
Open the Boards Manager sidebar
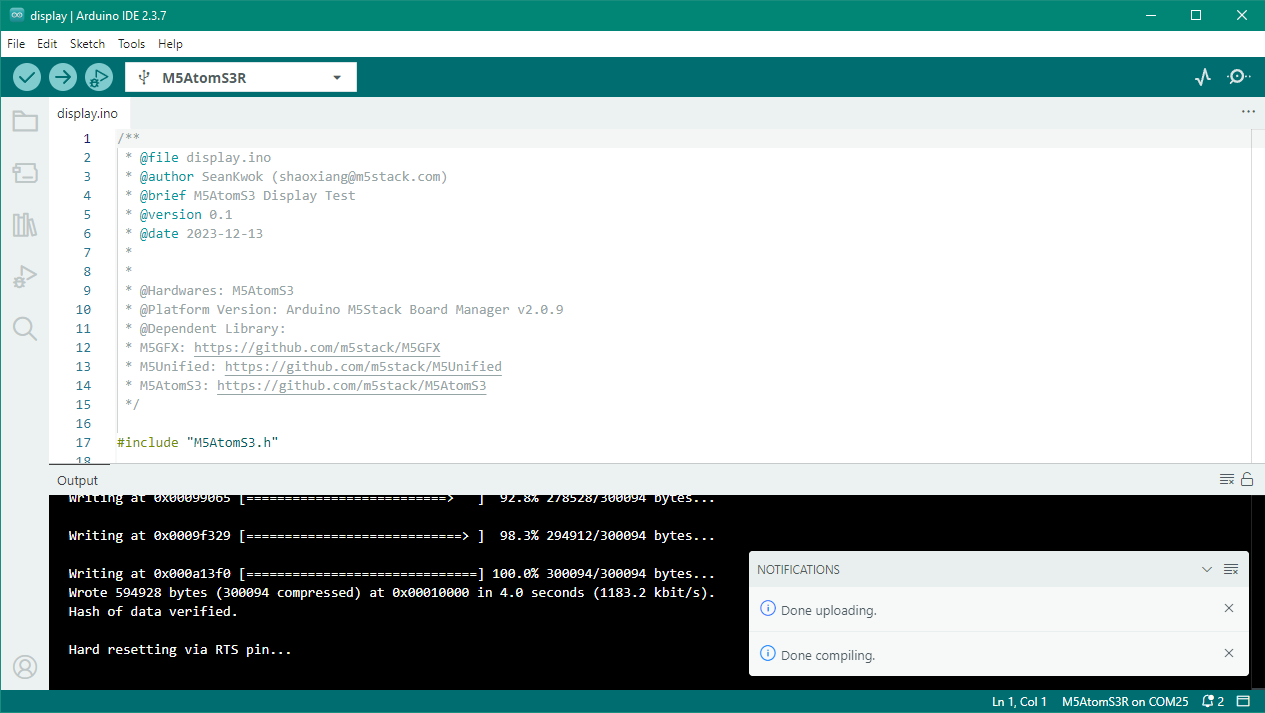click(x=25, y=173)
